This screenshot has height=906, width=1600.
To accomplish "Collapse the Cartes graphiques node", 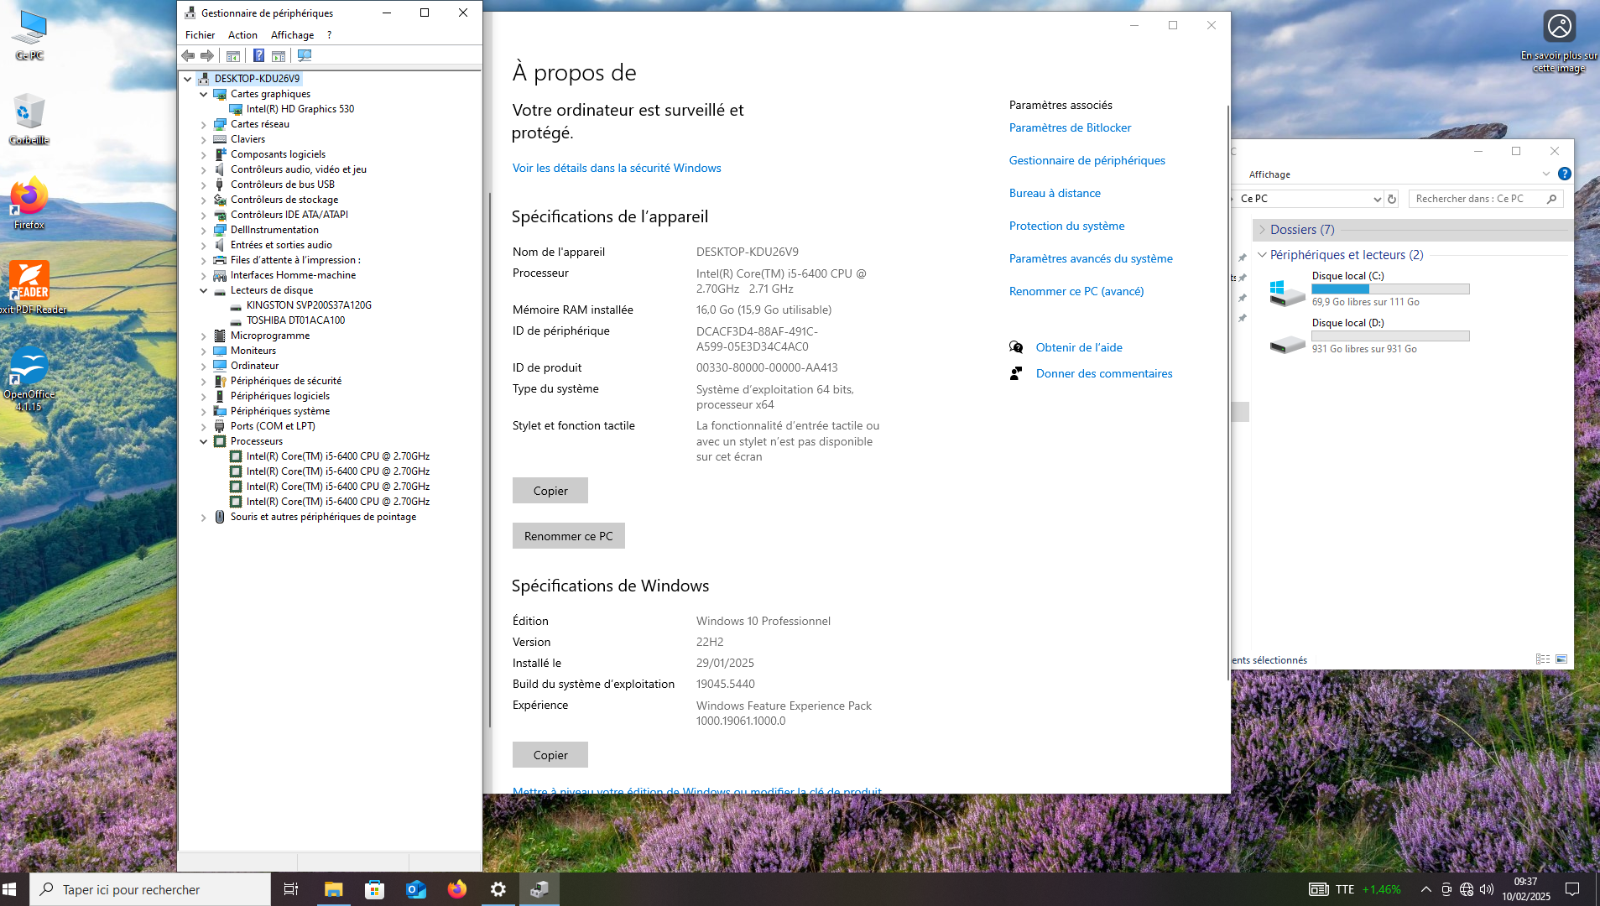I will click(204, 94).
